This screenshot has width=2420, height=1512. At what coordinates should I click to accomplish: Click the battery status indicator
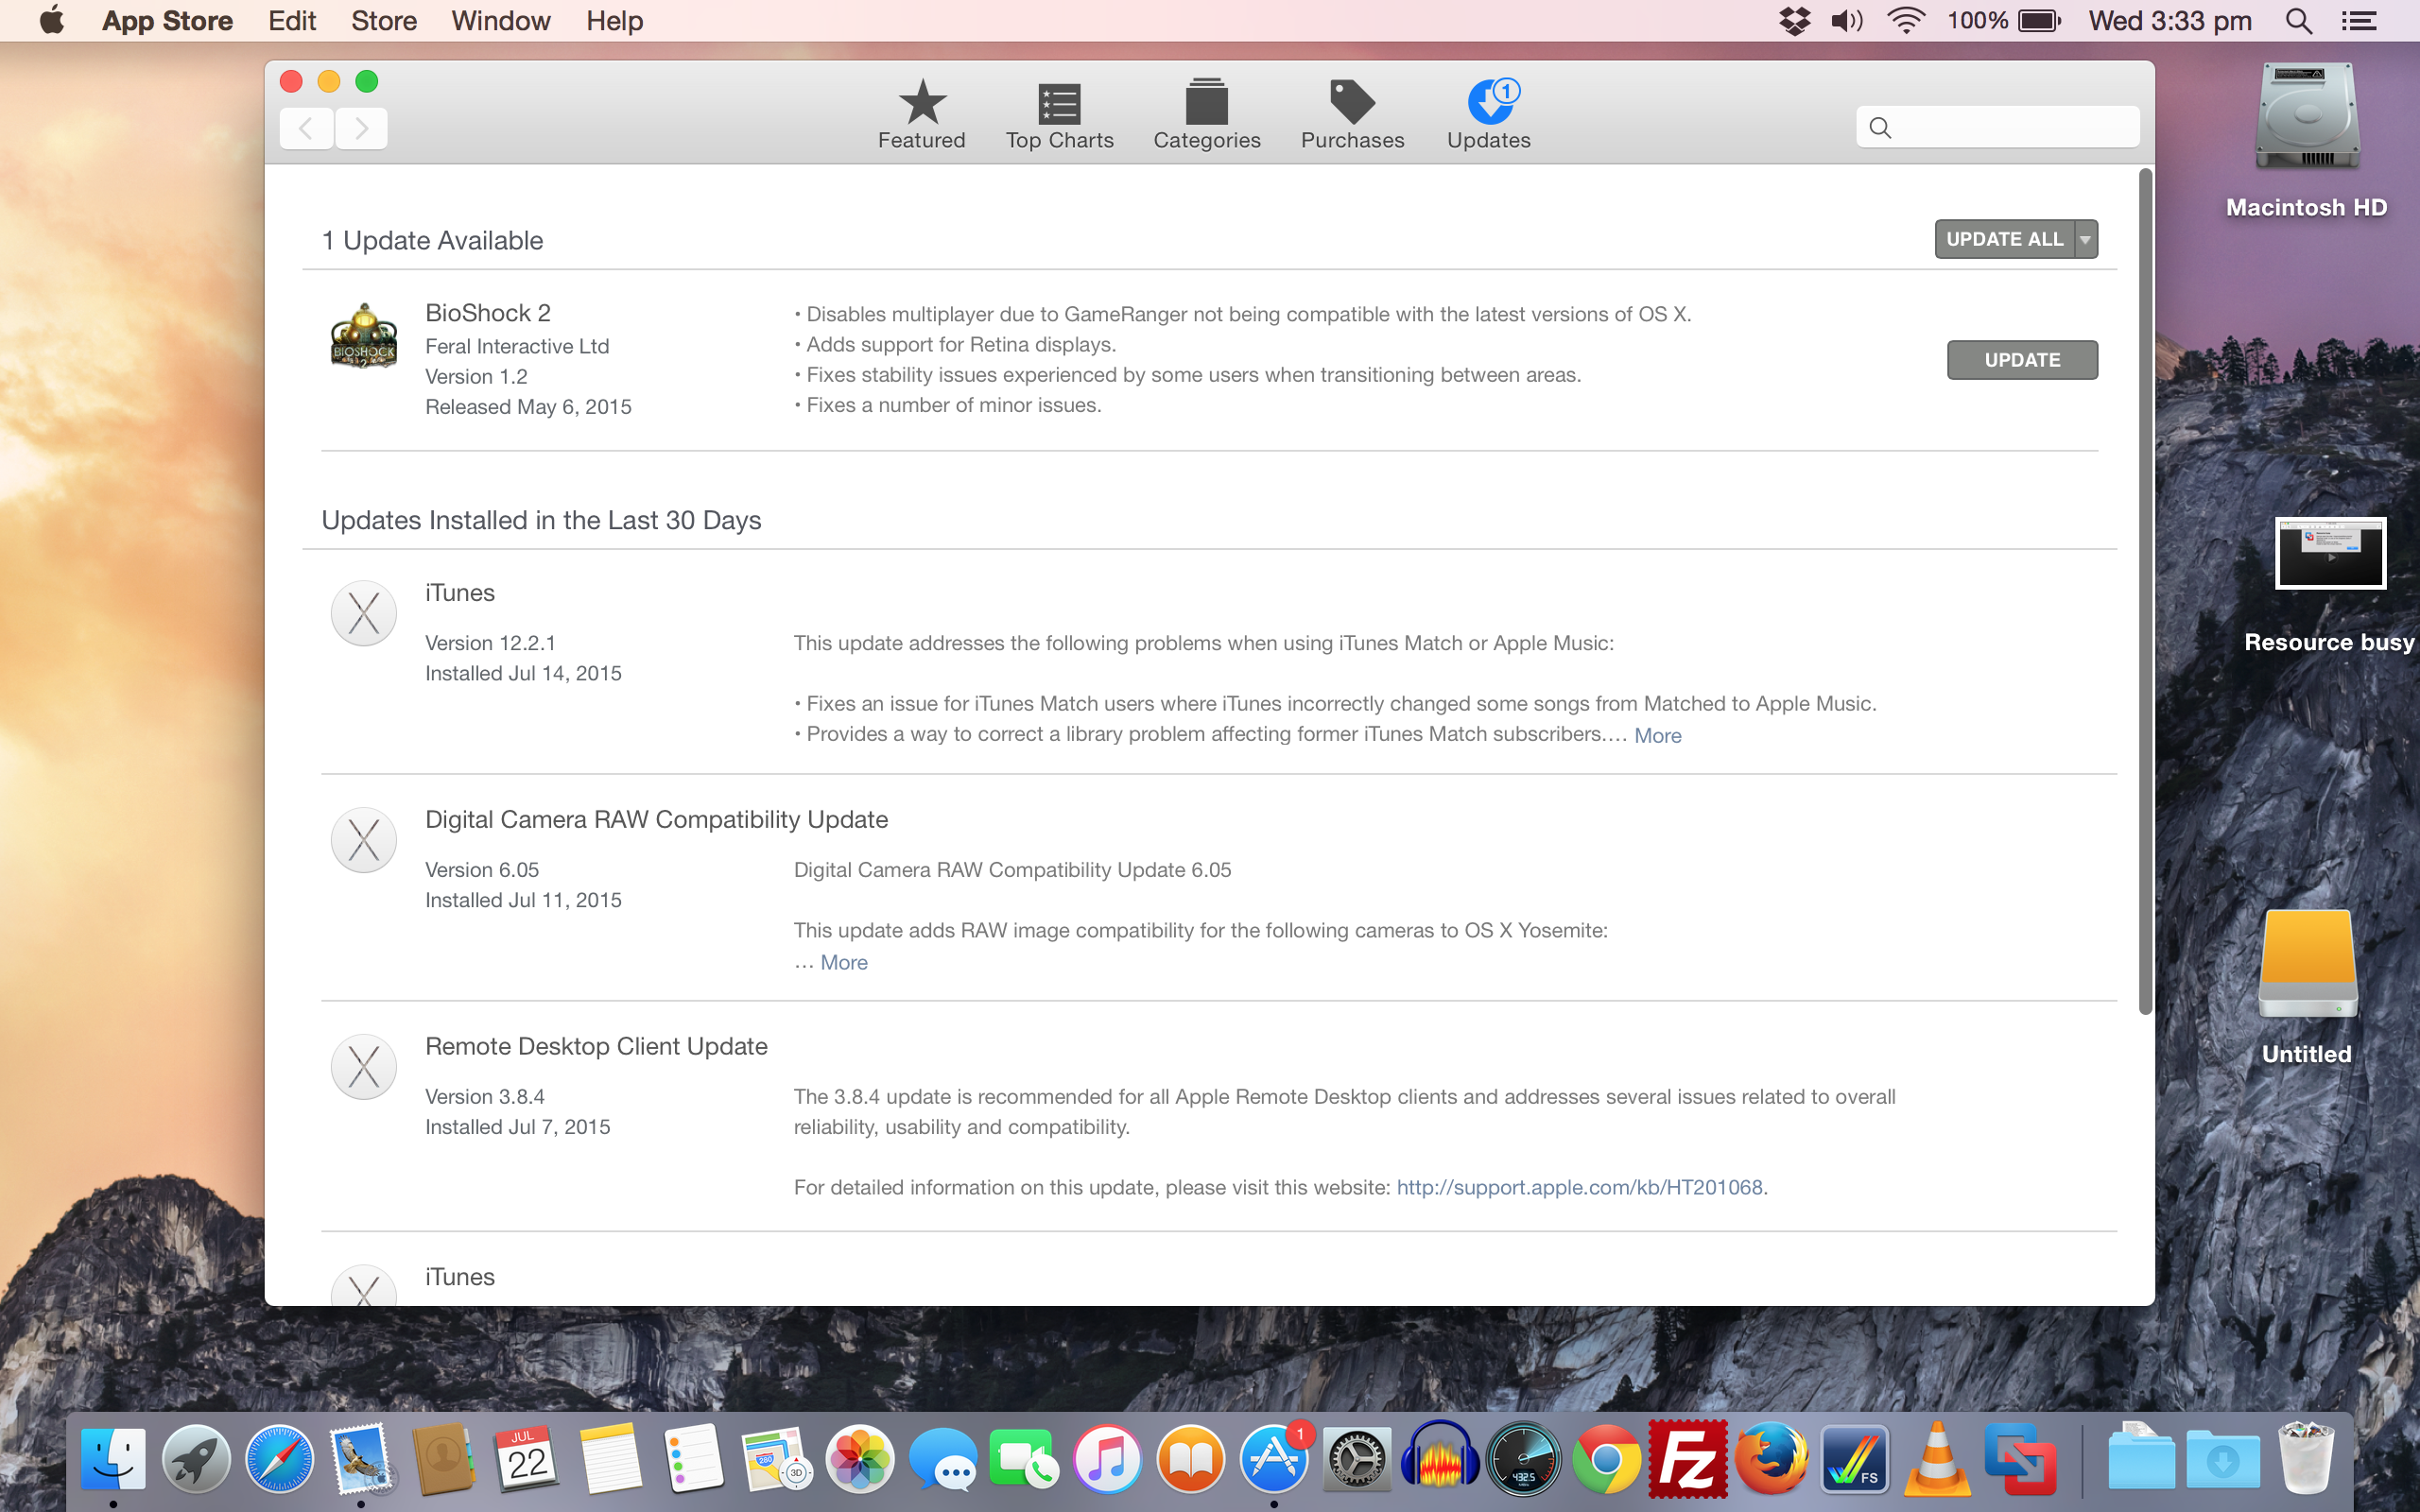(2004, 20)
